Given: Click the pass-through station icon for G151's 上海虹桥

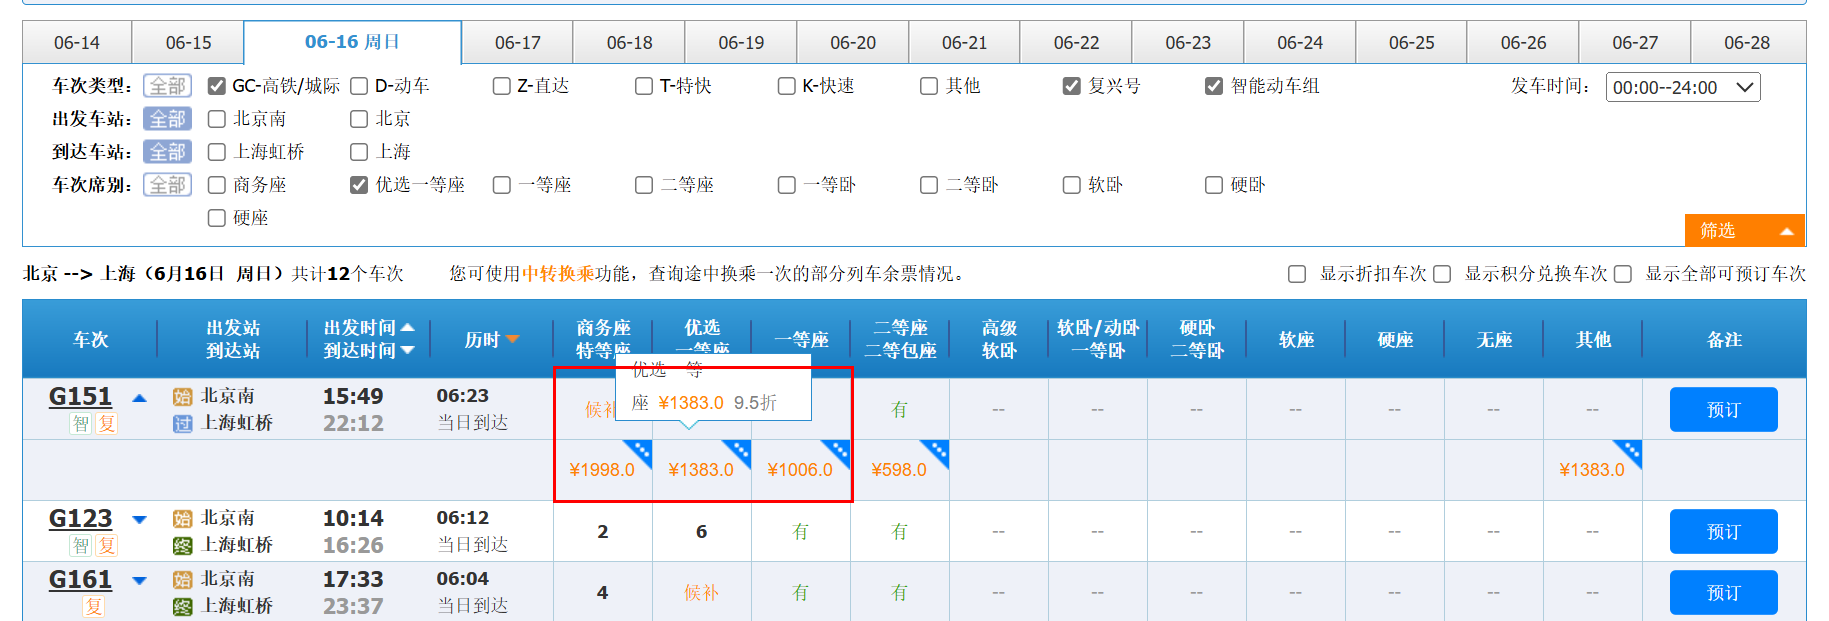Looking at the screenshot, I should point(182,424).
